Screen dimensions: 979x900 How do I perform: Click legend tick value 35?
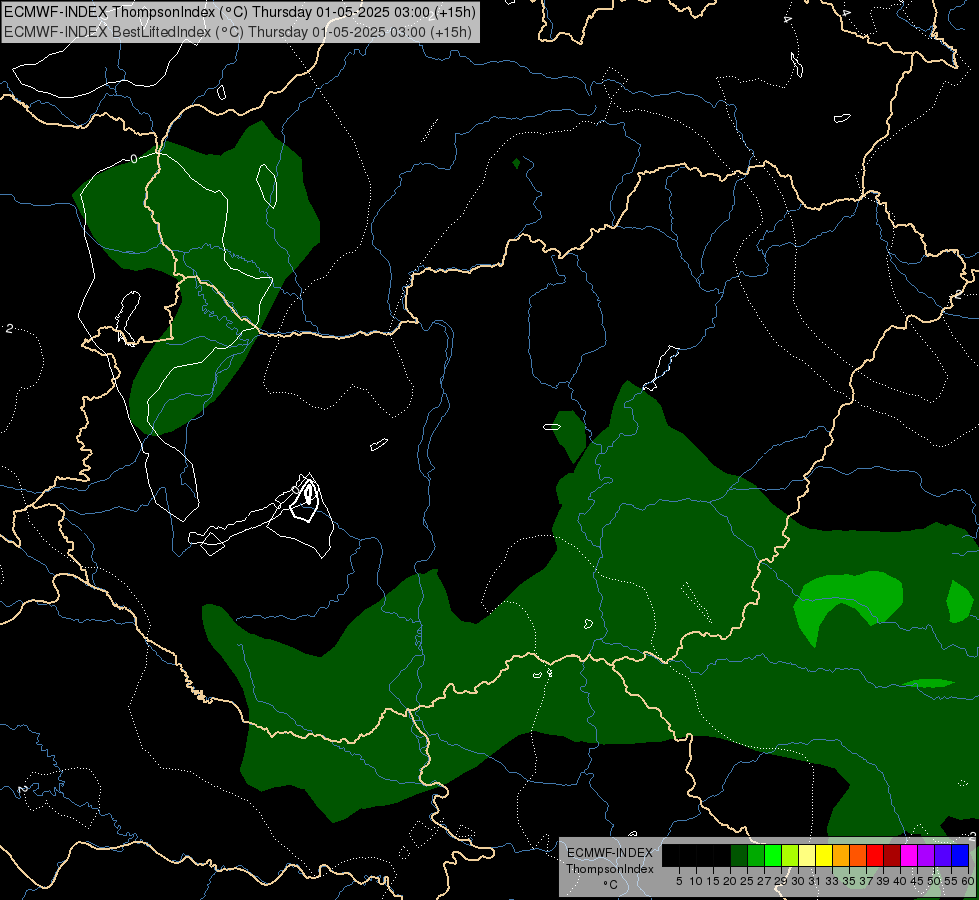click(849, 881)
